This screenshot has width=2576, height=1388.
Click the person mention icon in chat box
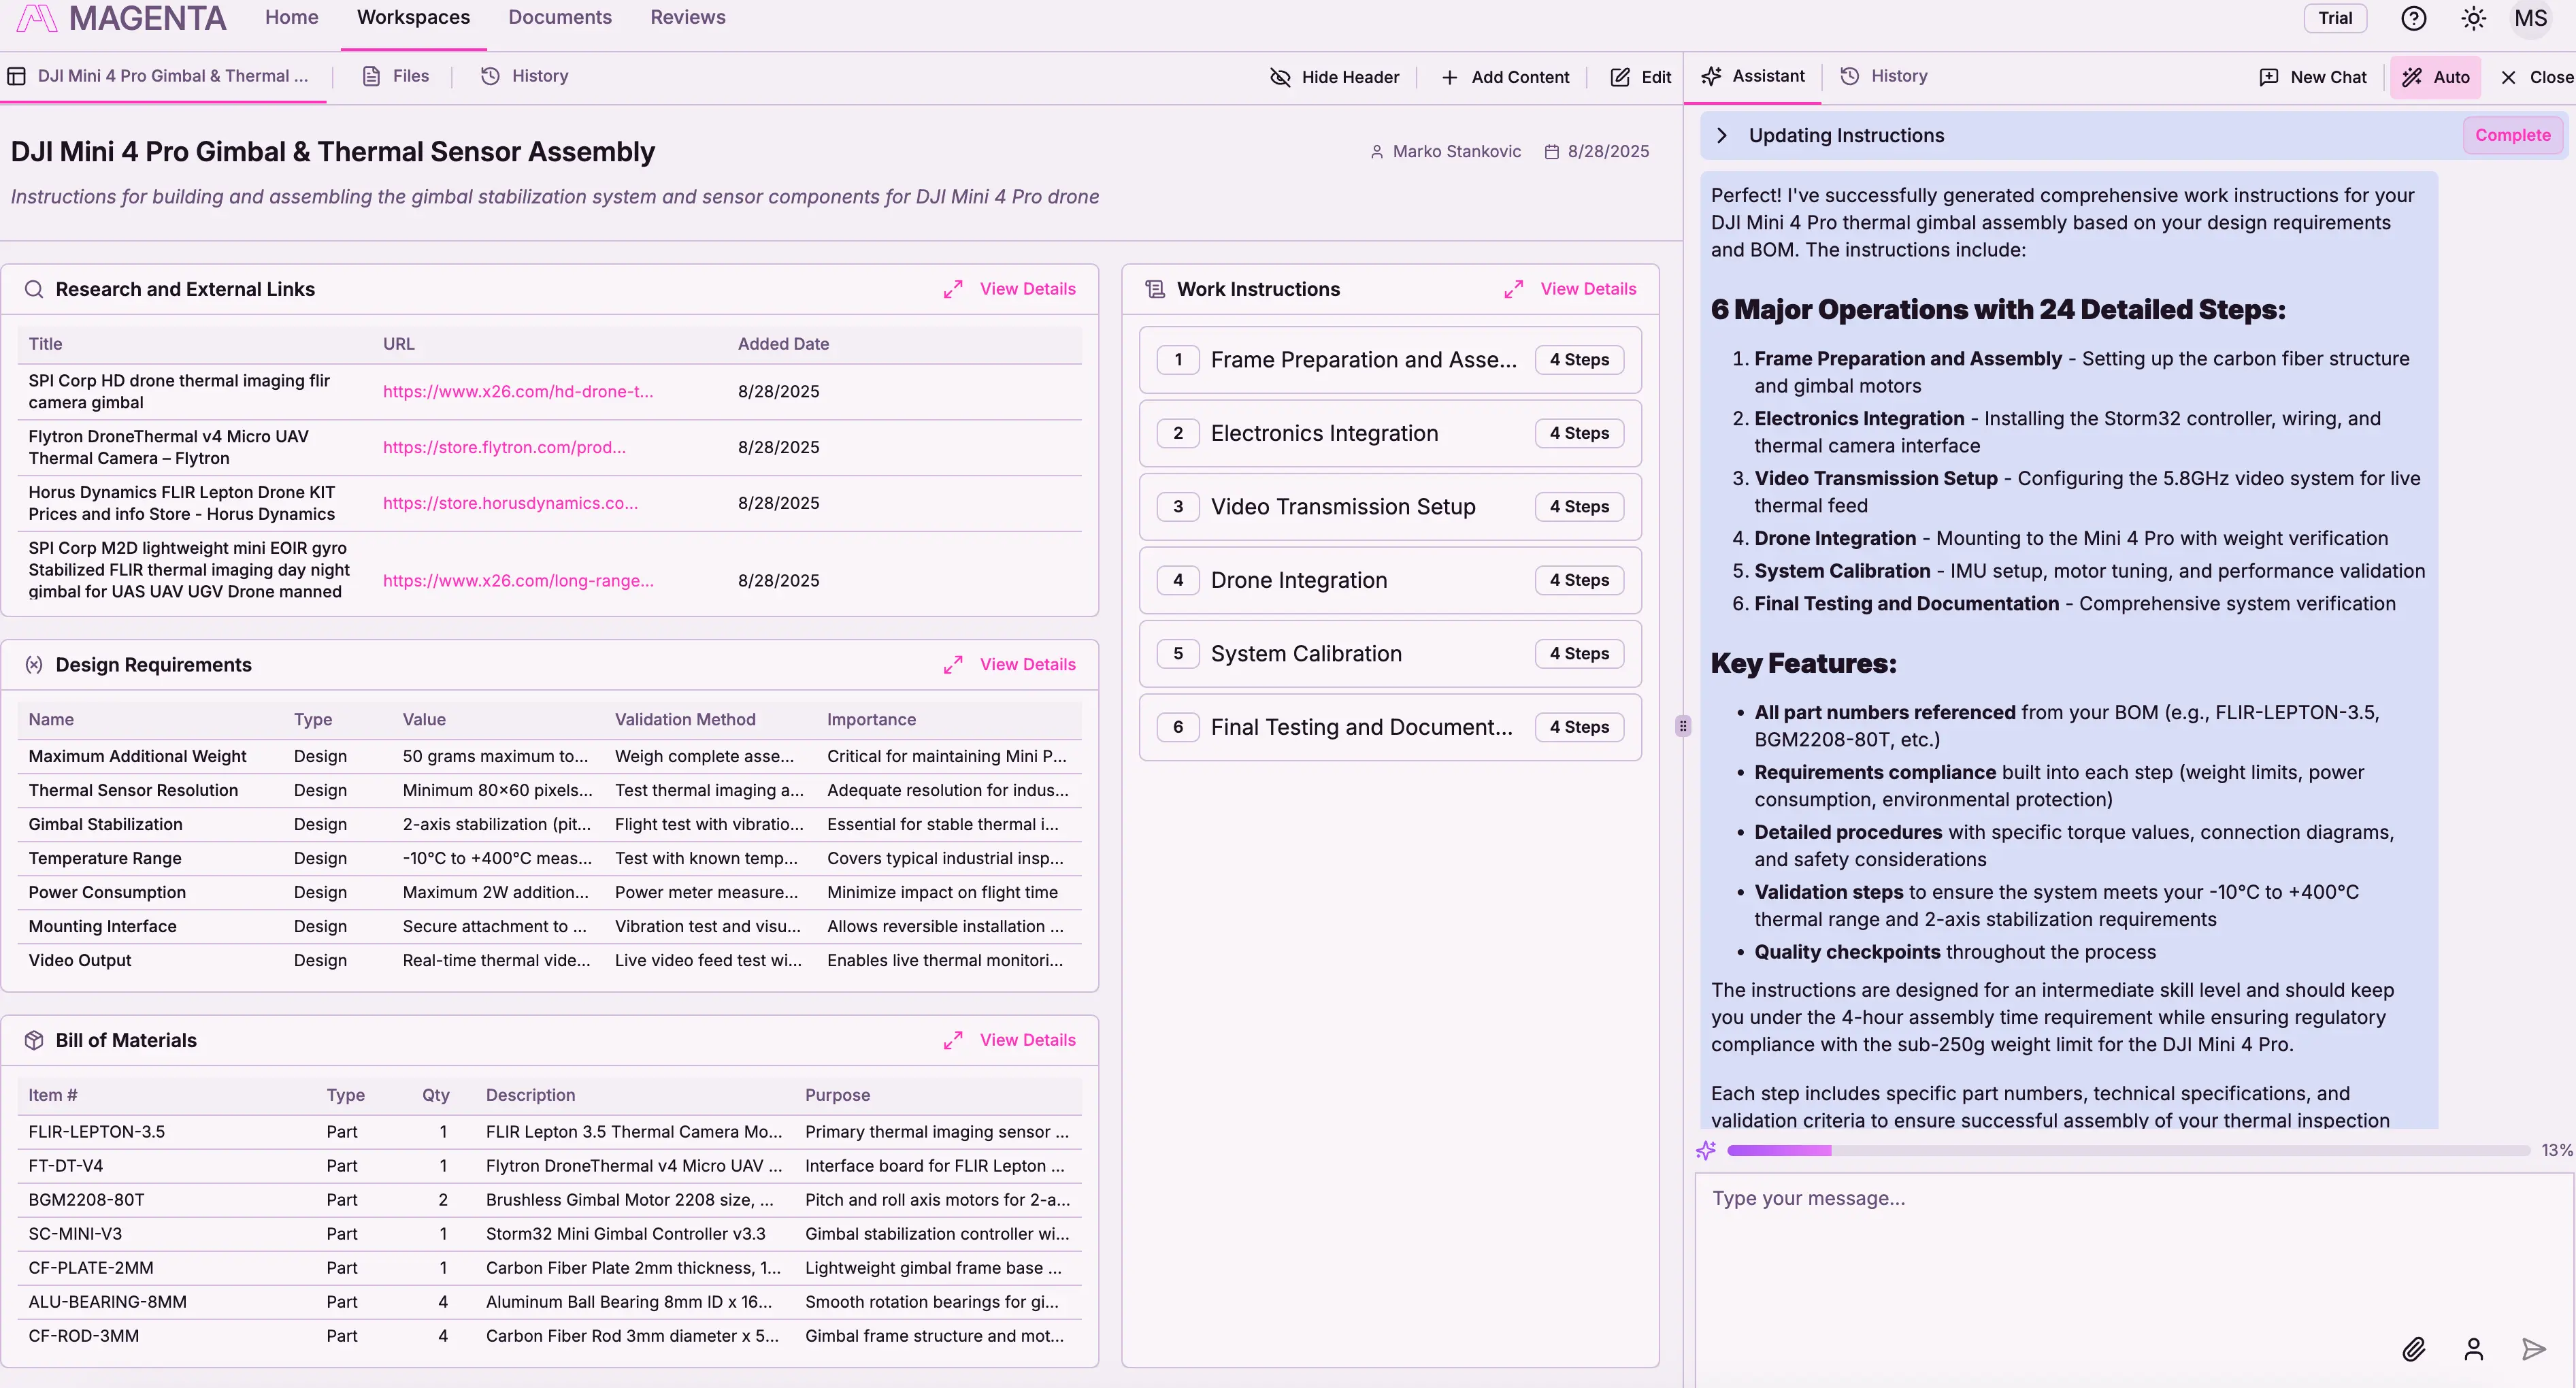(x=2473, y=1349)
